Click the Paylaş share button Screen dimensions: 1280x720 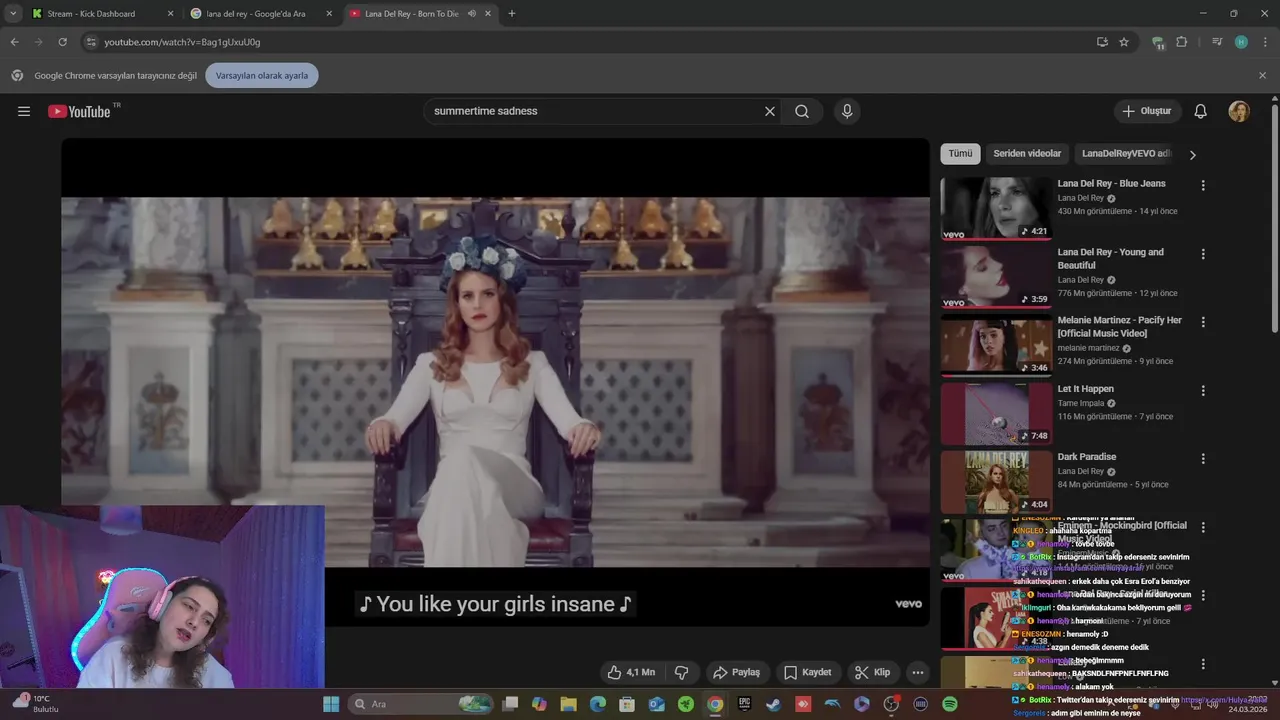pos(736,672)
